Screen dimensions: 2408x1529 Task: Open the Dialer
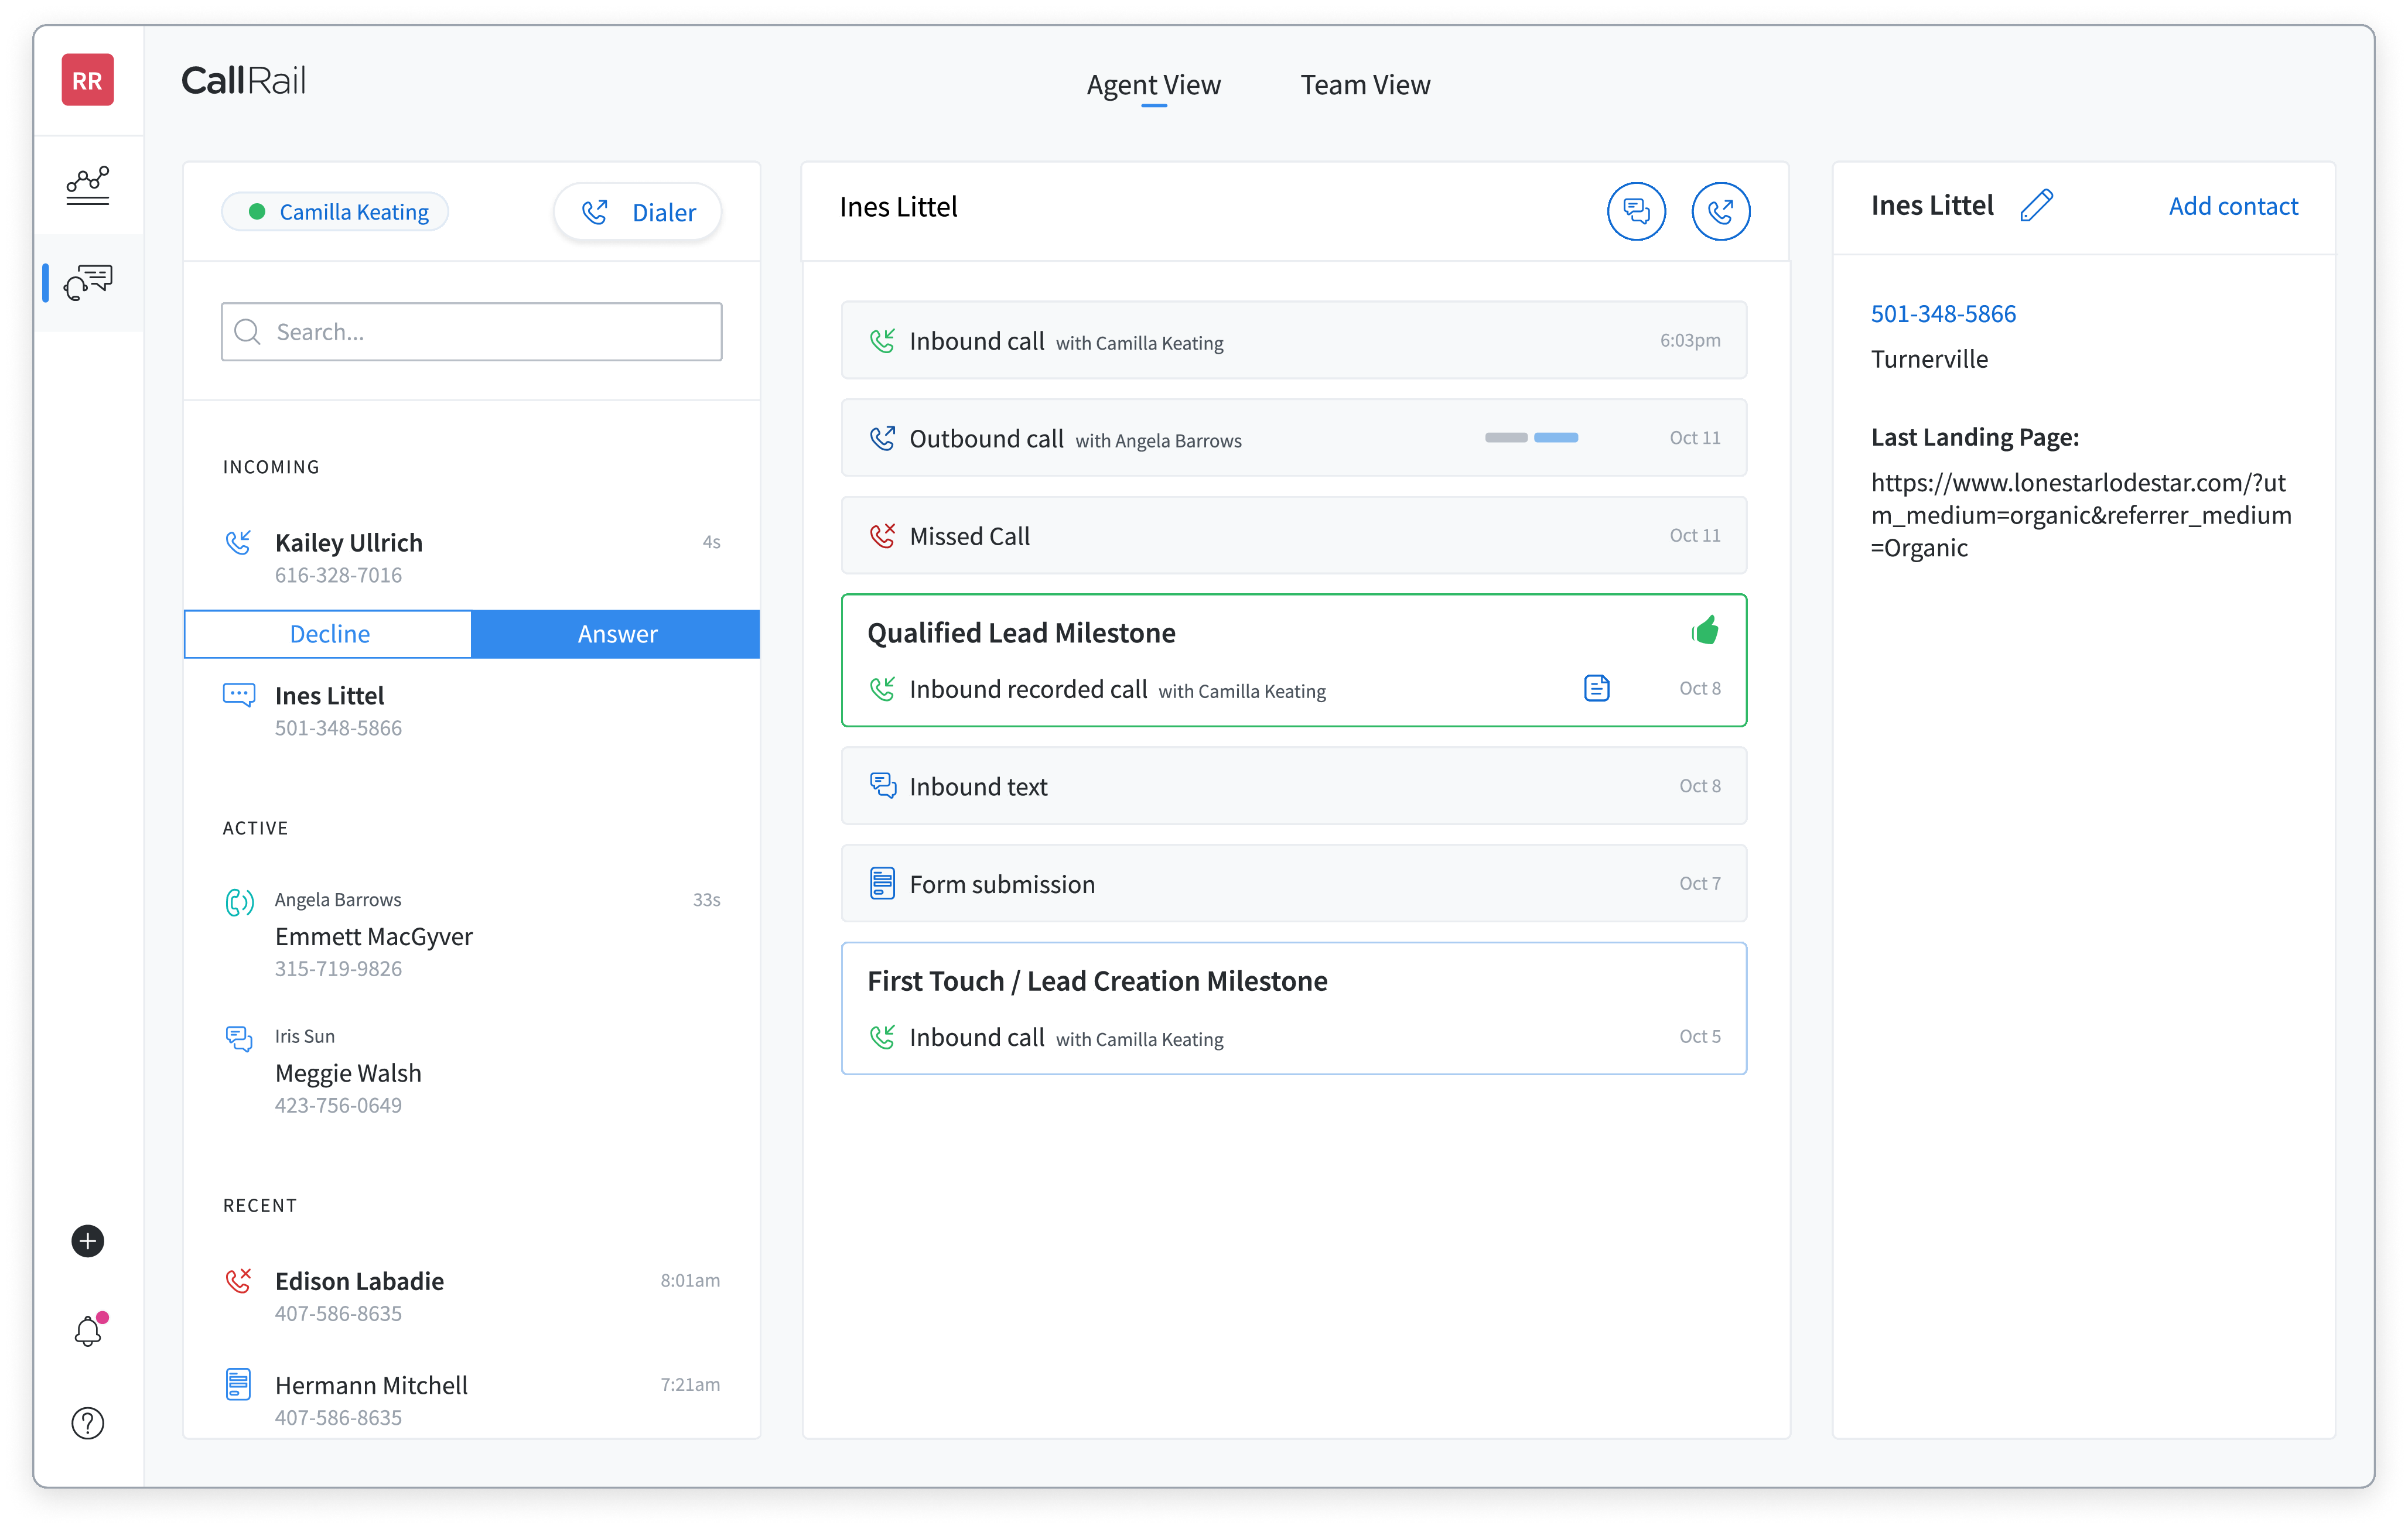637,211
